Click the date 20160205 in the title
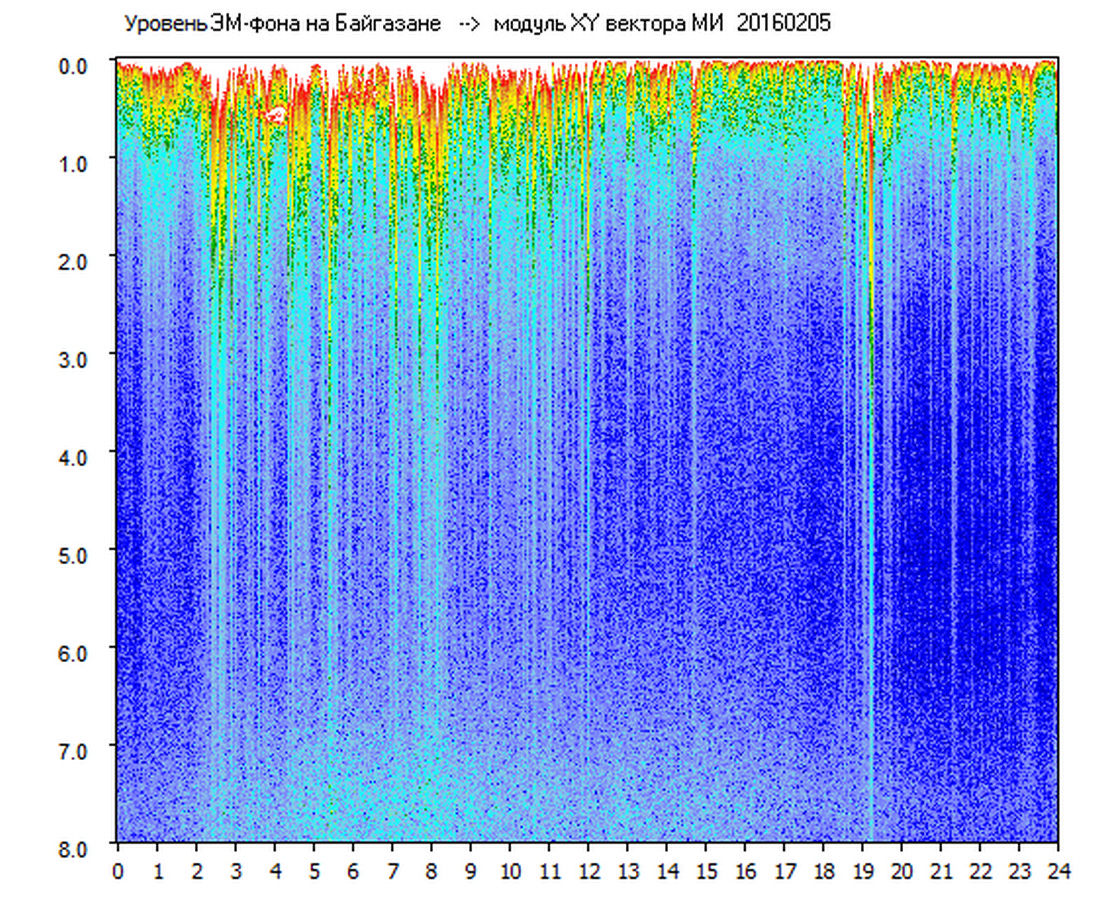This screenshot has width=1096, height=900. 783,24
